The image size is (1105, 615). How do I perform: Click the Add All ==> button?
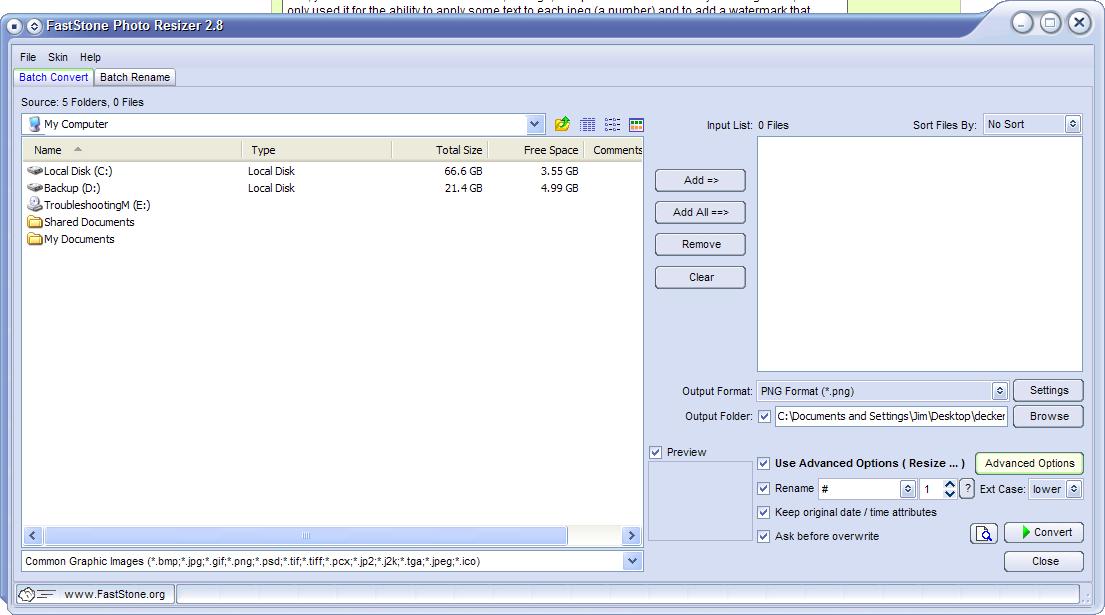click(700, 212)
